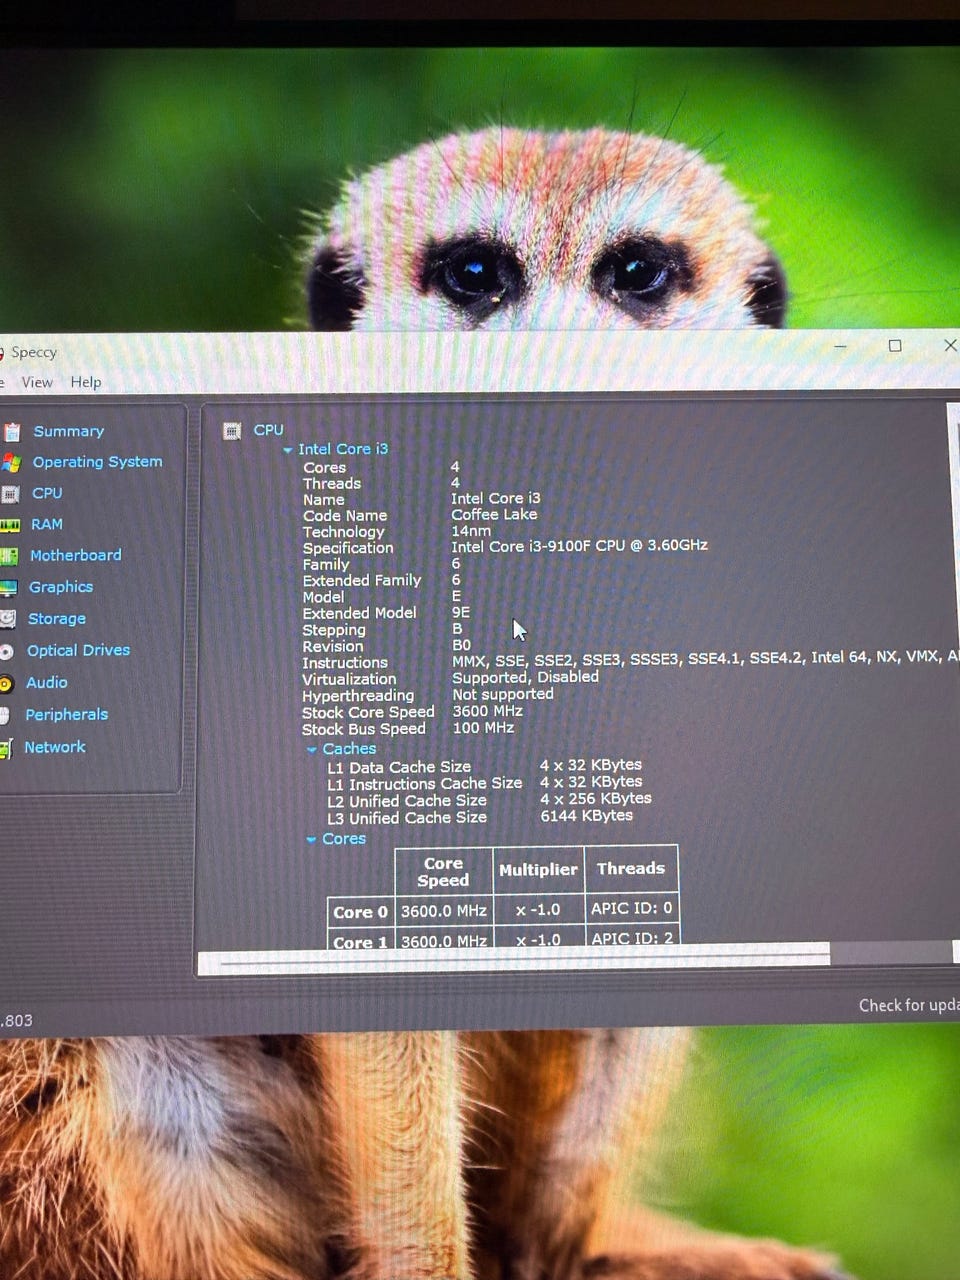Open the Audio section
This screenshot has width=960, height=1280.
(x=46, y=682)
